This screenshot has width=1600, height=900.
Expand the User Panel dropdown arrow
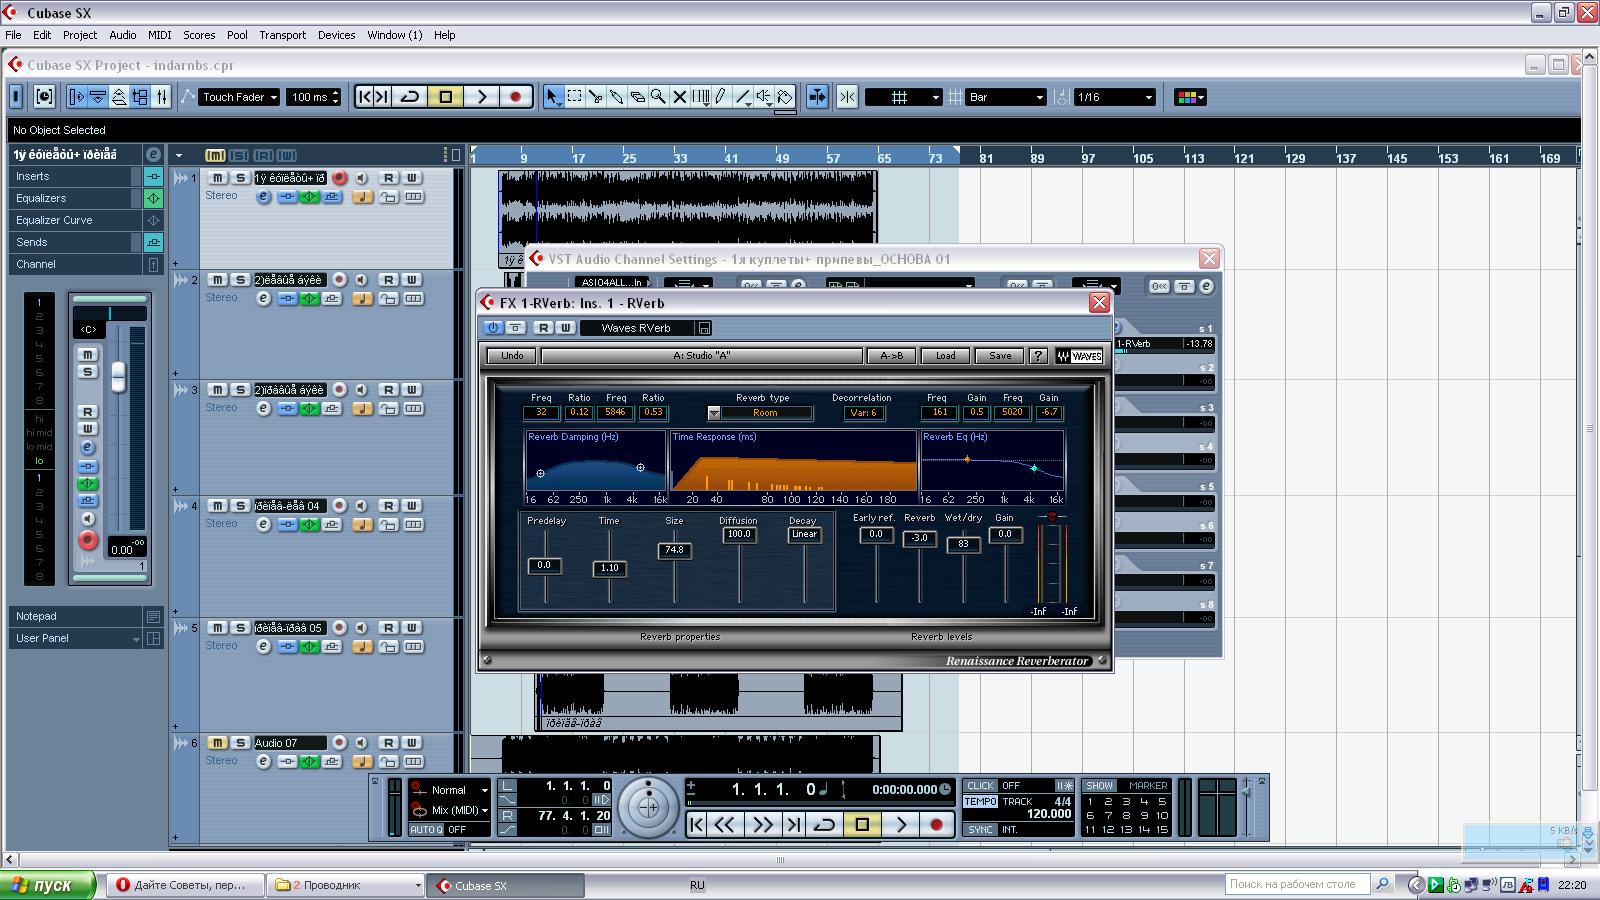[x=136, y=639]
